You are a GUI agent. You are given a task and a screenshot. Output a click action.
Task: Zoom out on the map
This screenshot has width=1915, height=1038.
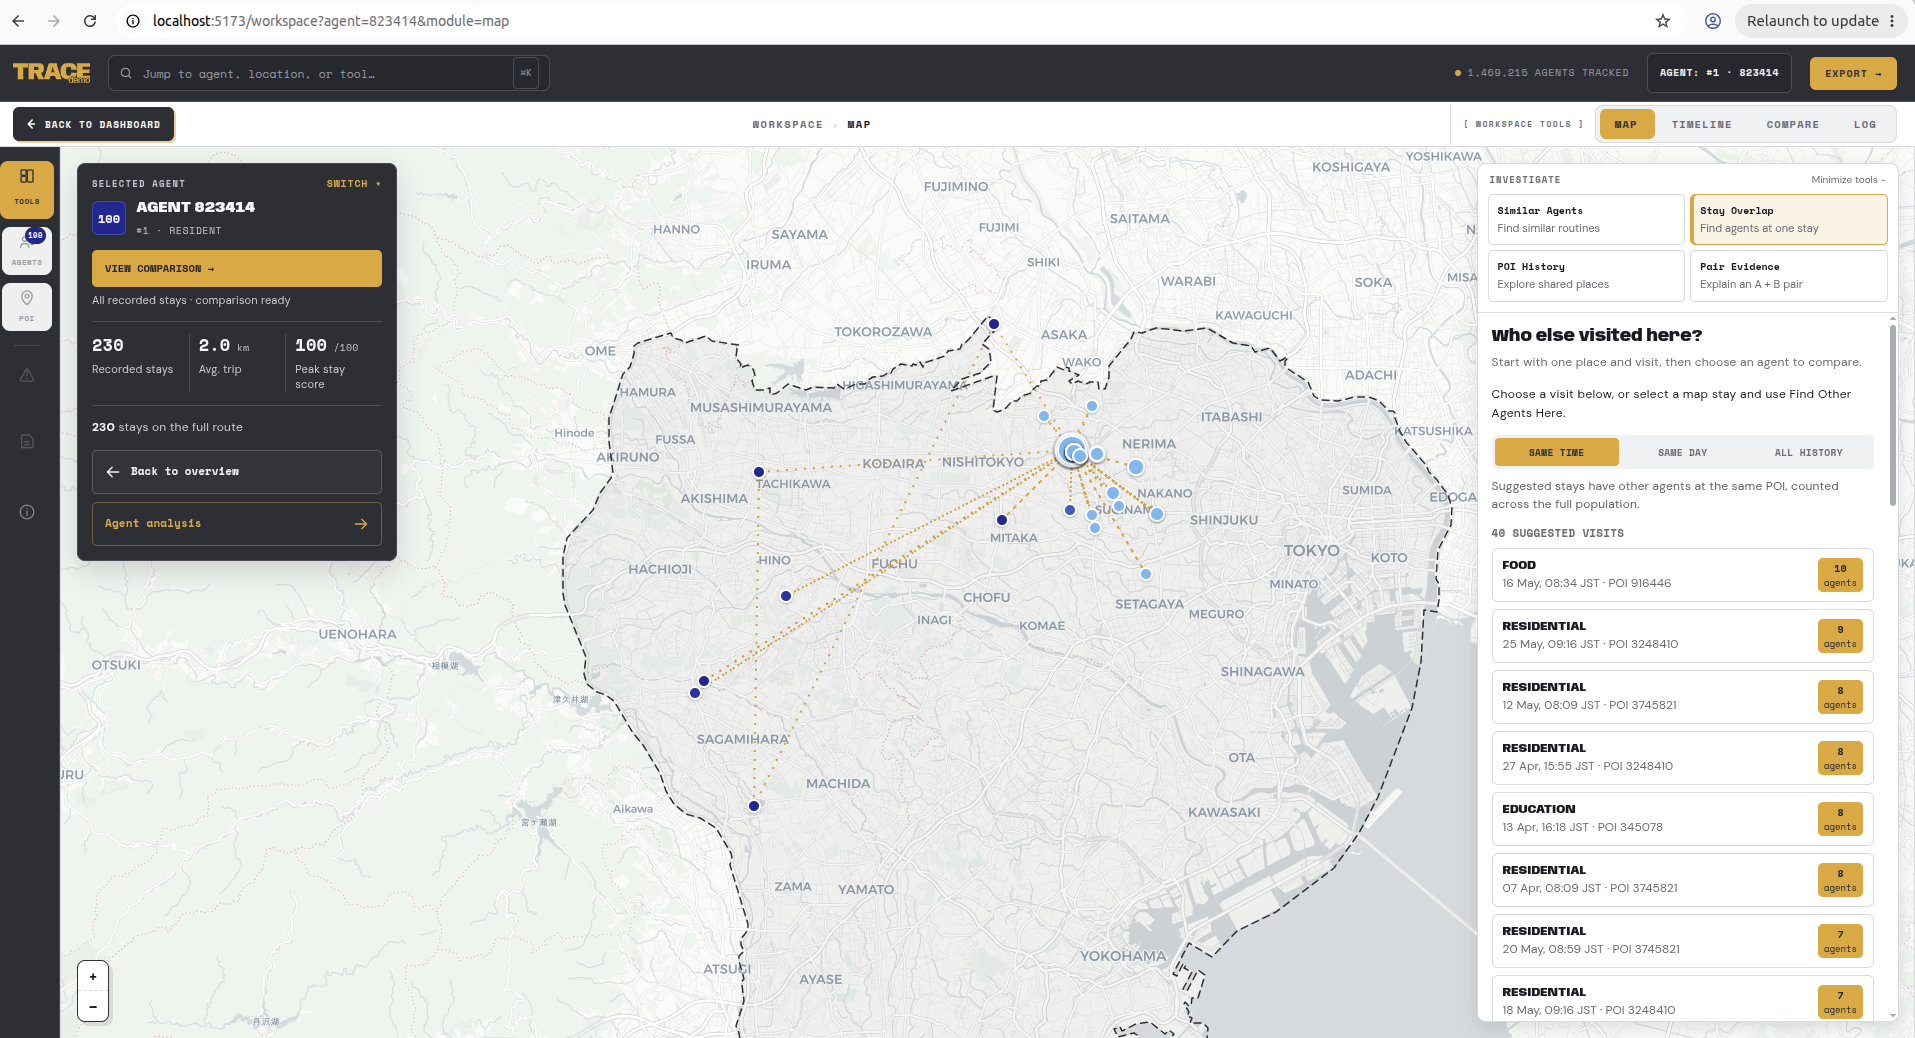[x=93, y=1007]
